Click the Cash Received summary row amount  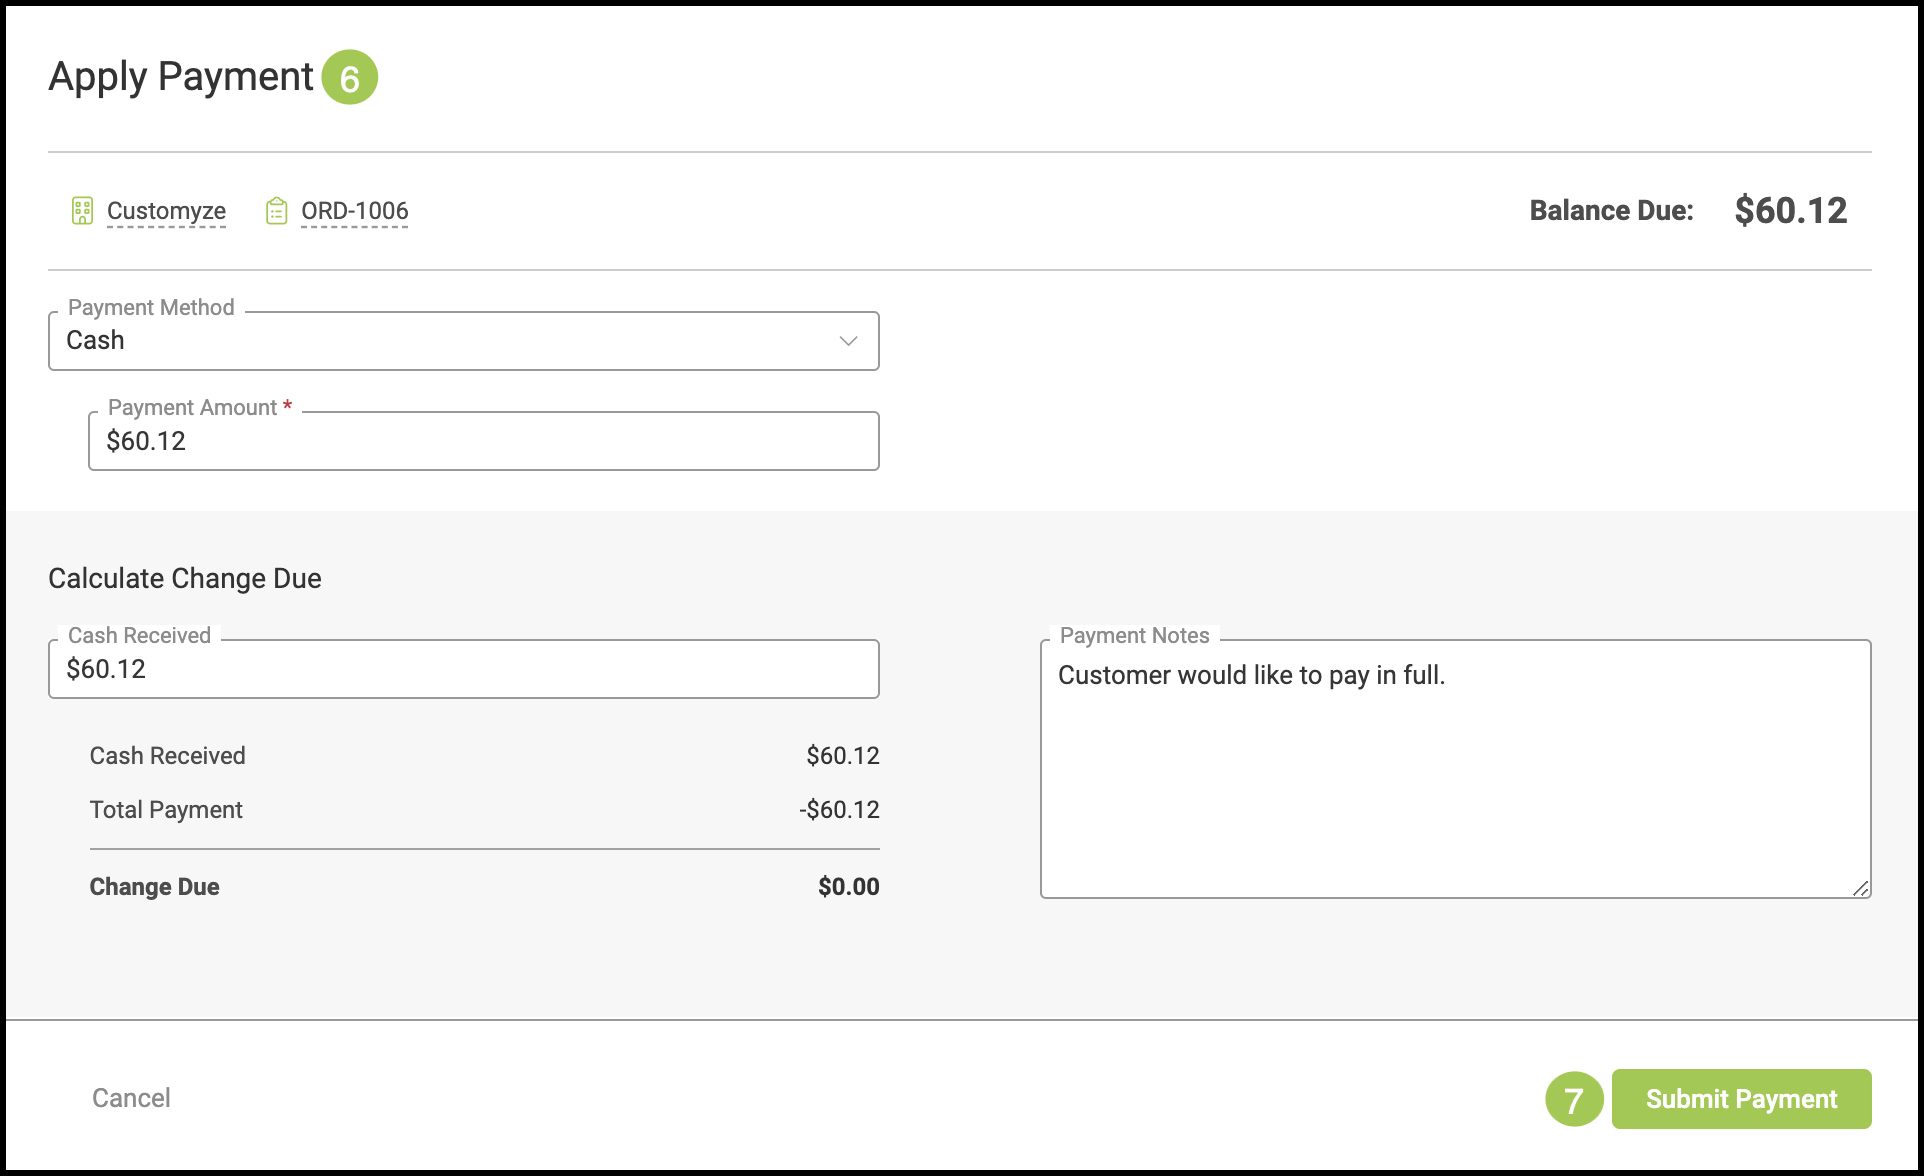[842, 756]
